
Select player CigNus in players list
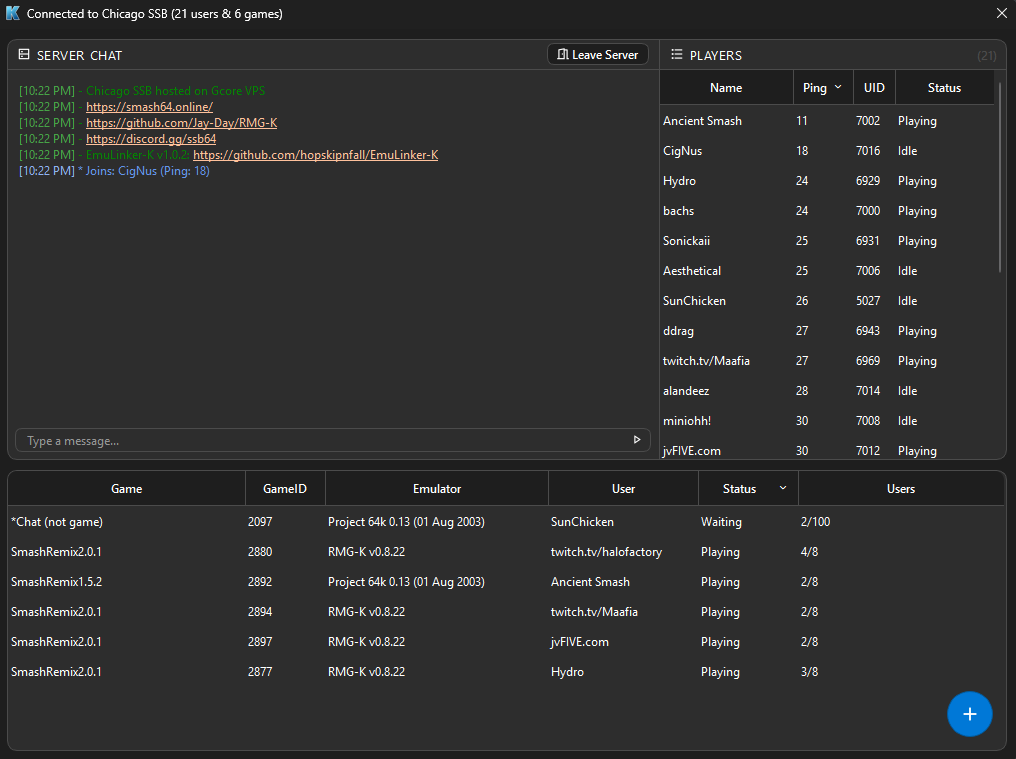coord(827,150)
